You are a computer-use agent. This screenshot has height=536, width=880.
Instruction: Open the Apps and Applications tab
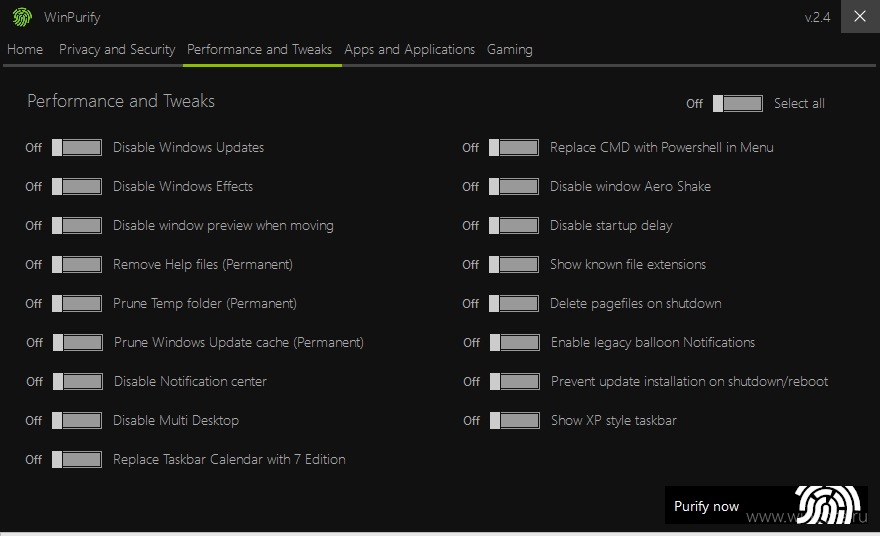point(410,49)
